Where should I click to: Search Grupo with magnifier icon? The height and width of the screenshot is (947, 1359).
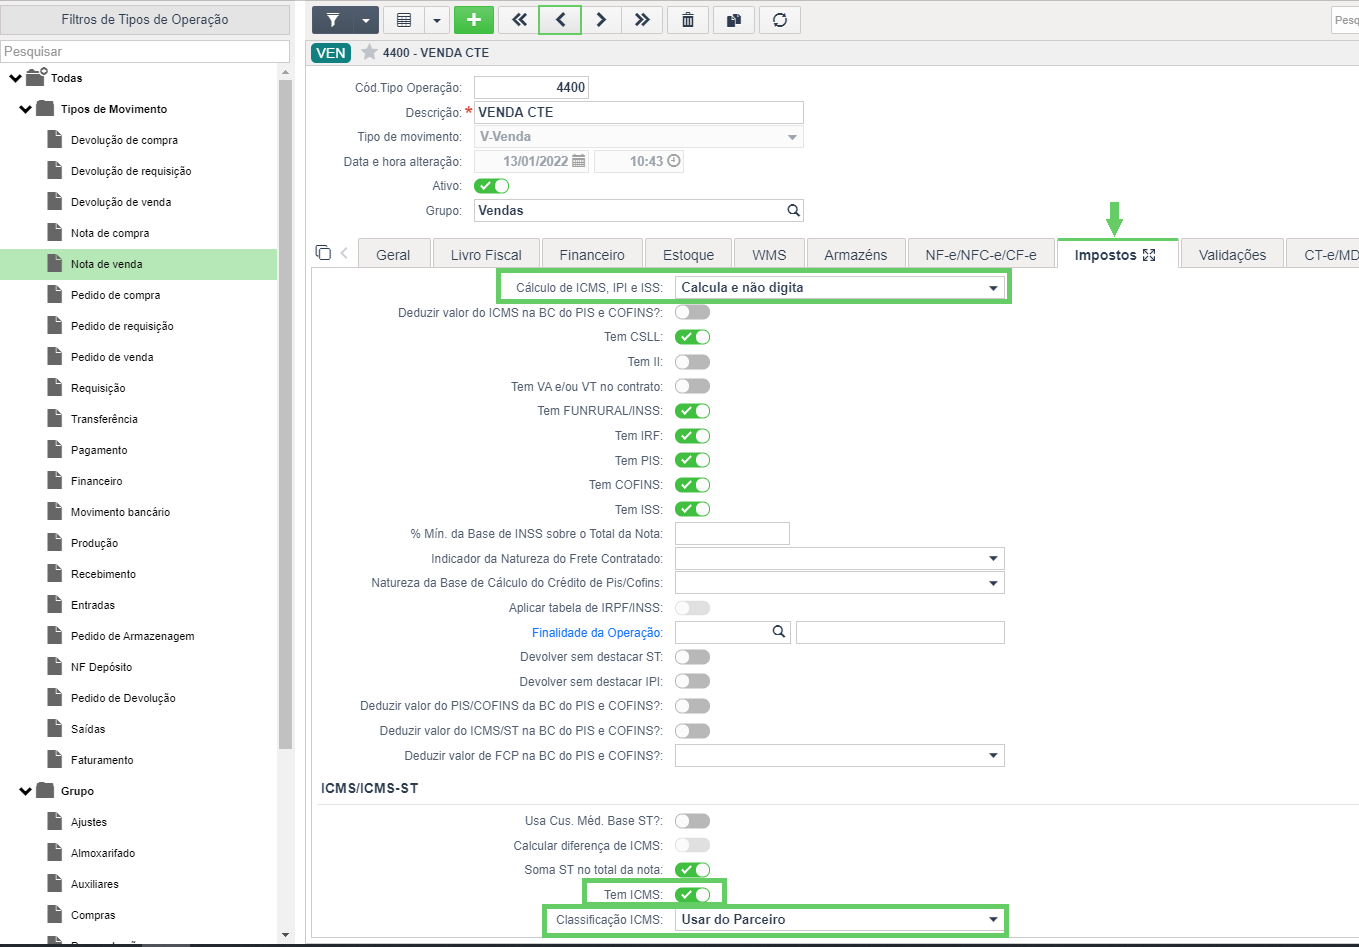(793, 210)
